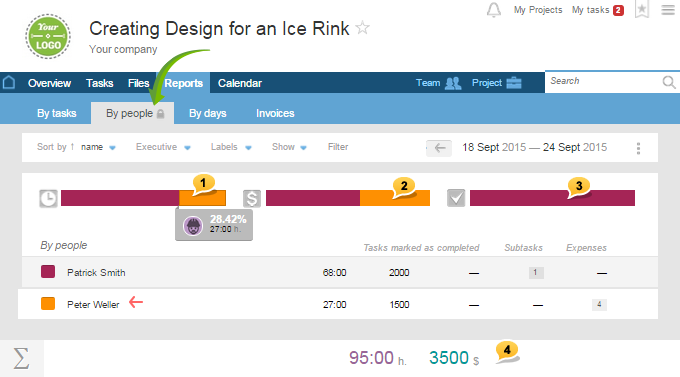The image size is (680, 377).
Task: Expand the Executive dropdown
Action: (x=163, y=147)
